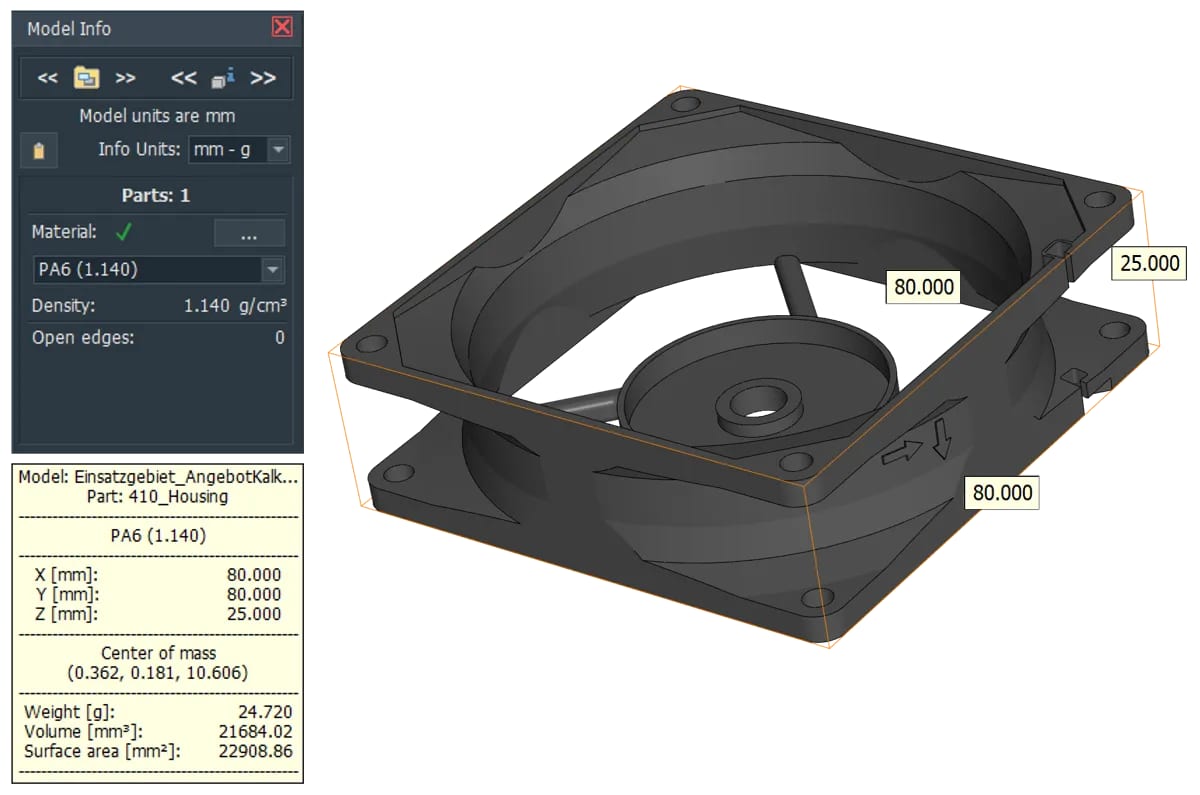Click the Z [mm] value 25.000
Viewport: 1200px width, 795px height.
coord(255,614)
